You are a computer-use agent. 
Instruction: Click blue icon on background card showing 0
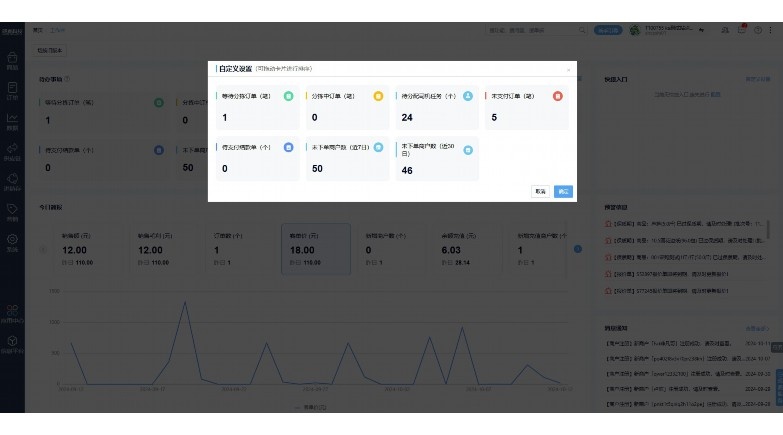(159, 150)
